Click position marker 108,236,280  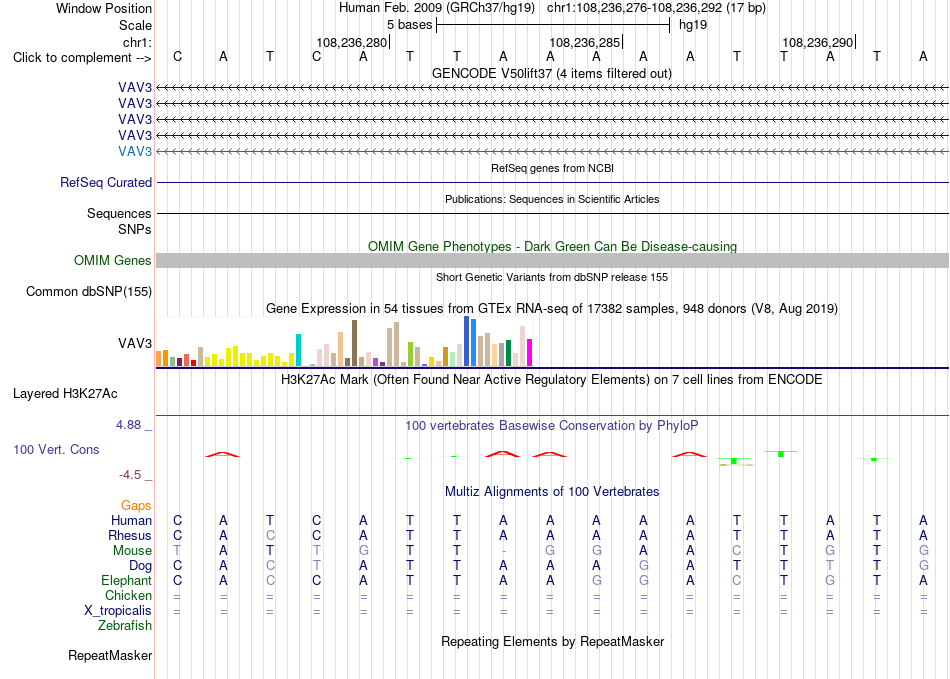352,42
